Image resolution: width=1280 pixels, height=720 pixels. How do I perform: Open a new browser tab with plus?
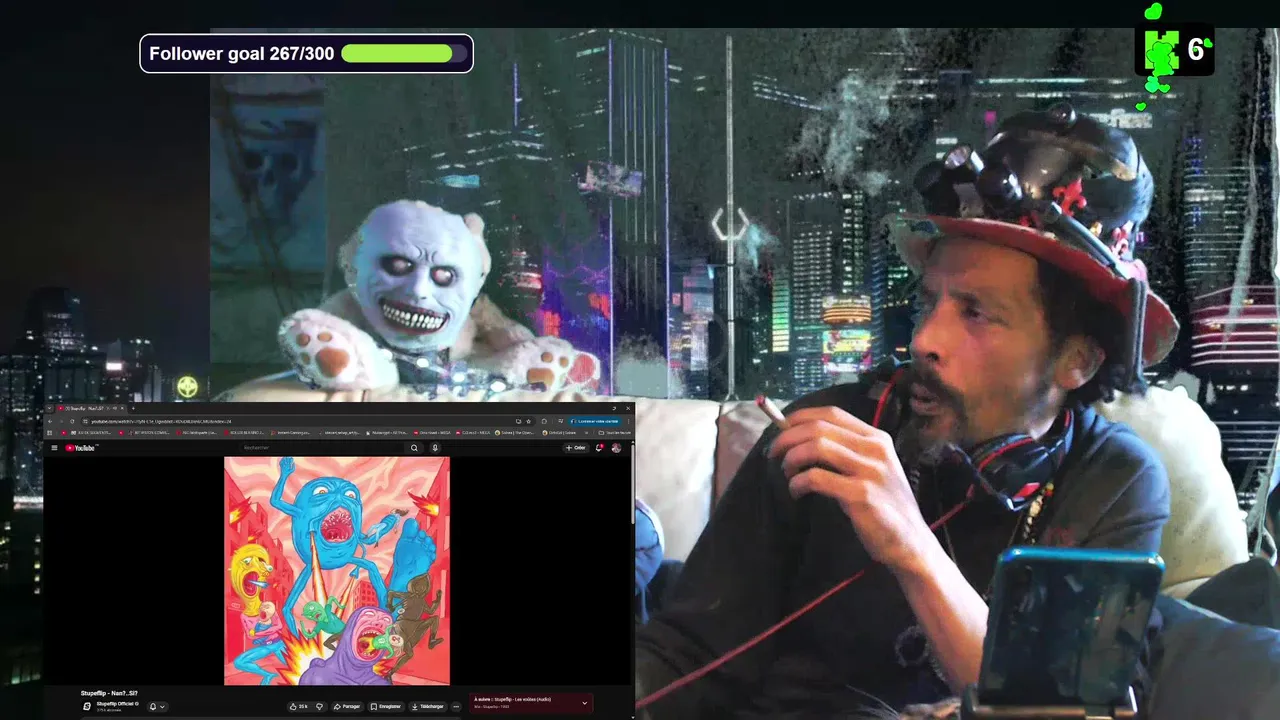click(133, 408)
